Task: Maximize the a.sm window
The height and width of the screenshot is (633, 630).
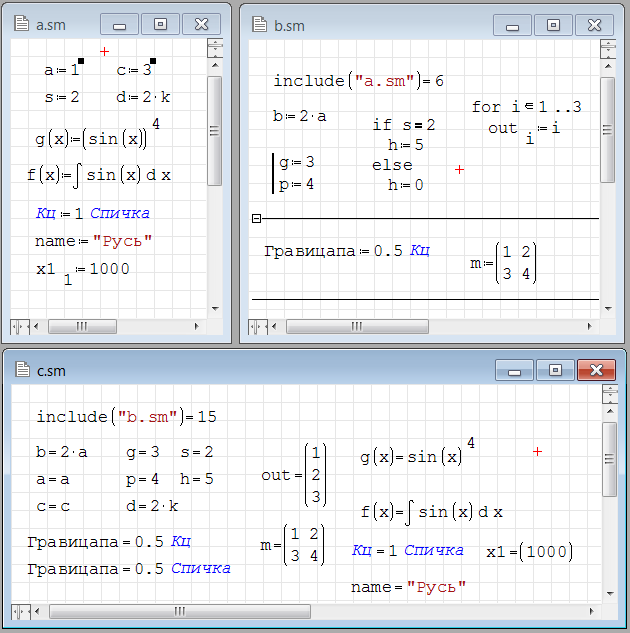Action: (161, 25)
